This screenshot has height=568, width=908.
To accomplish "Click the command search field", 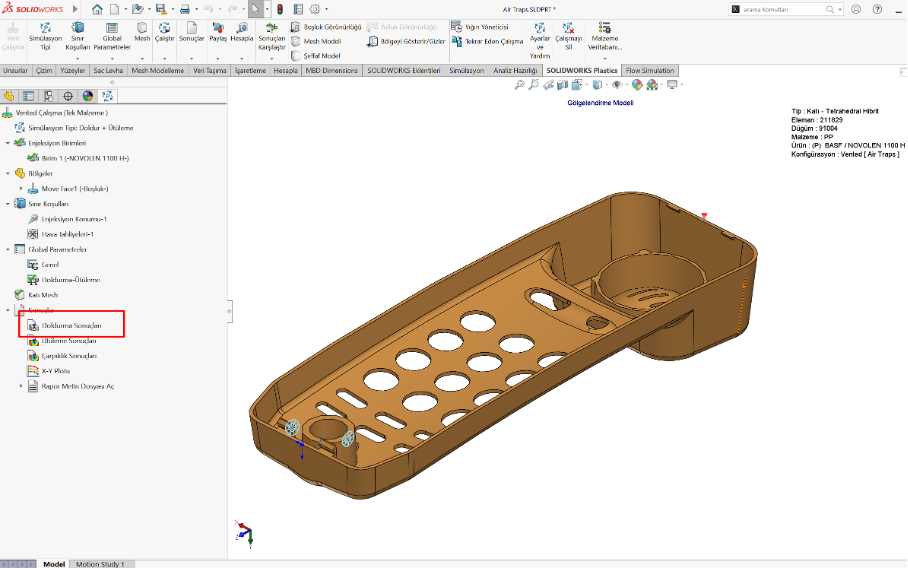I will (x=782, y=9).
